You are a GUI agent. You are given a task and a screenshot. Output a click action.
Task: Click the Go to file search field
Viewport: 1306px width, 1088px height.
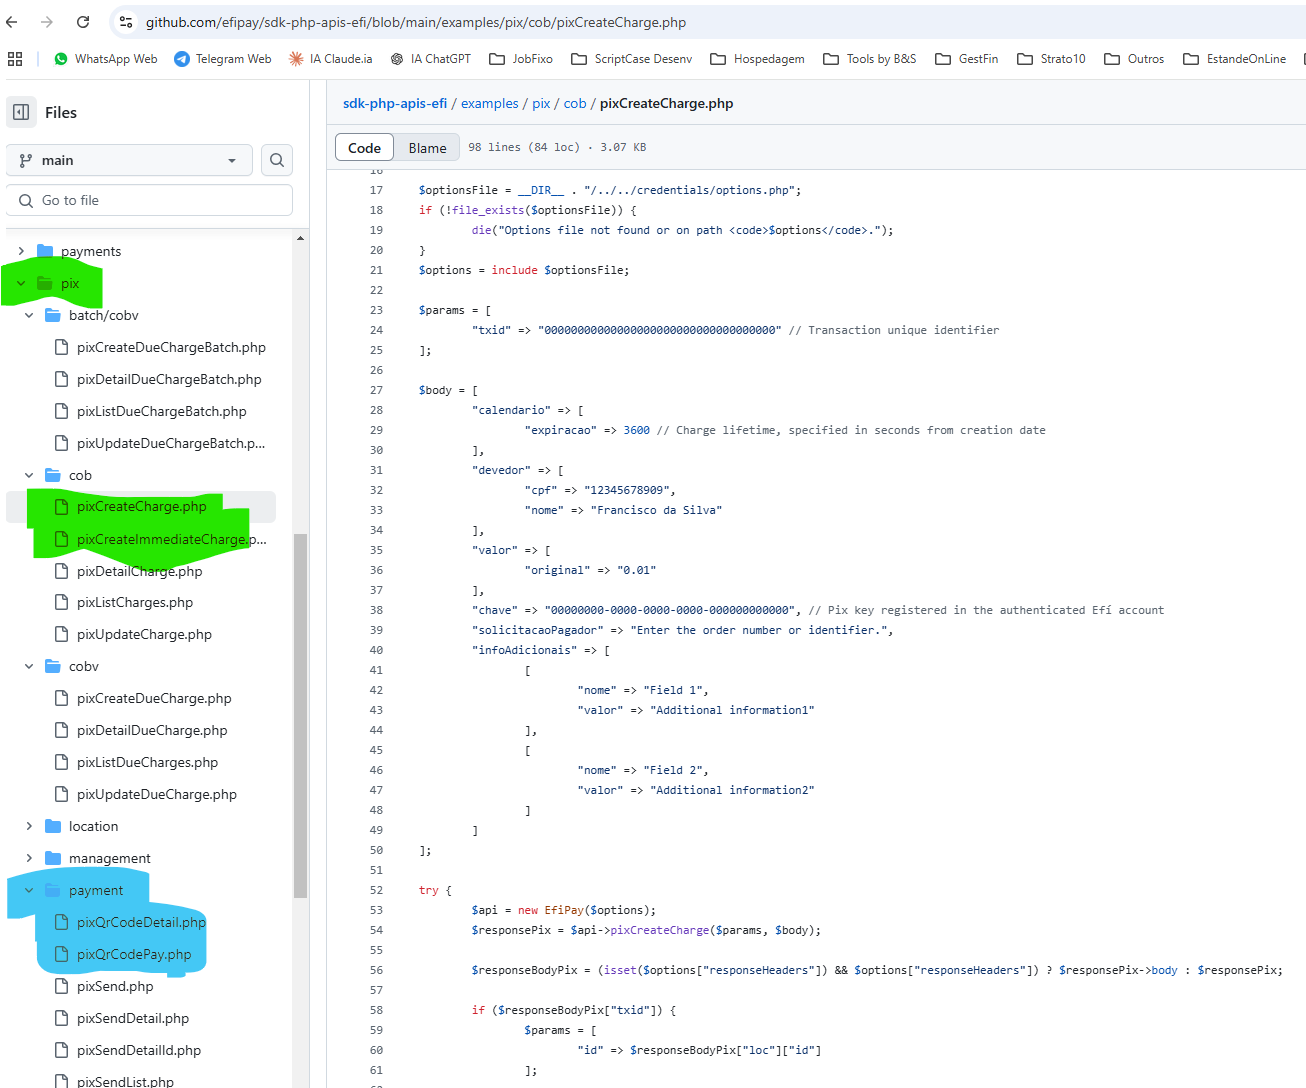tap(149, 200)
